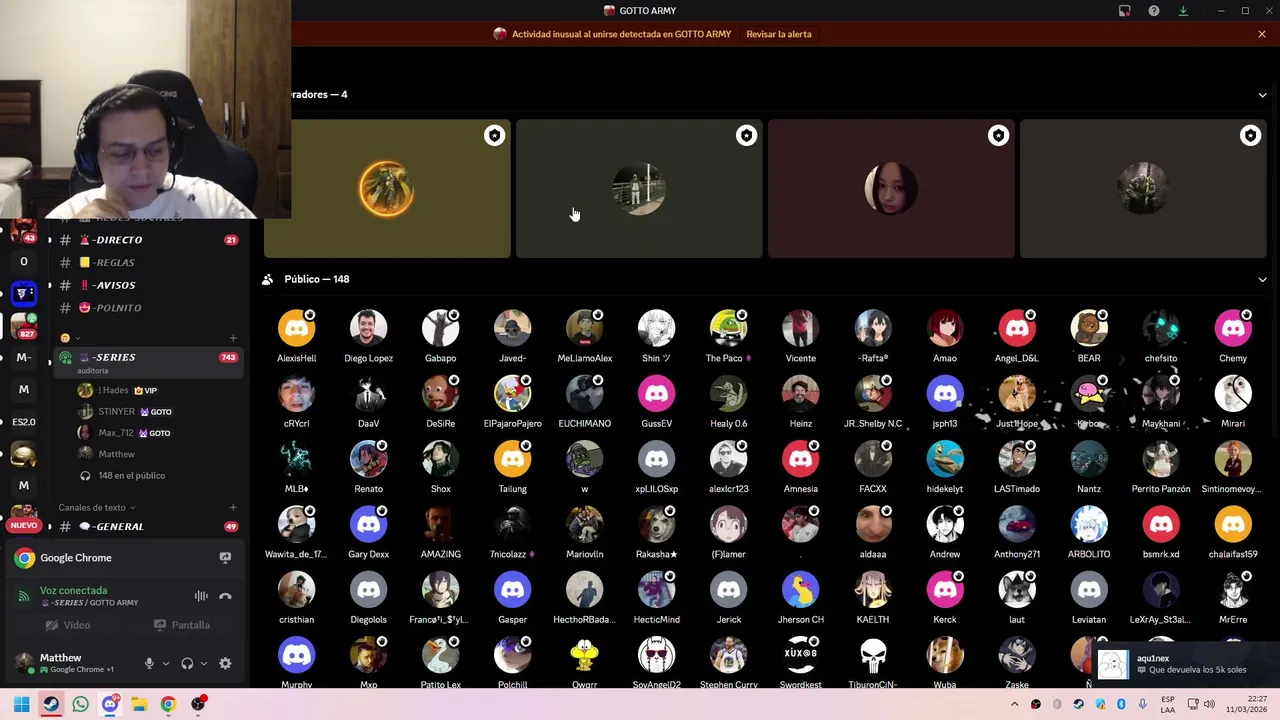The image size is (1280, 720).
Task: Add a channel to 'Canales de texto'
Action: tap(233, 508)
